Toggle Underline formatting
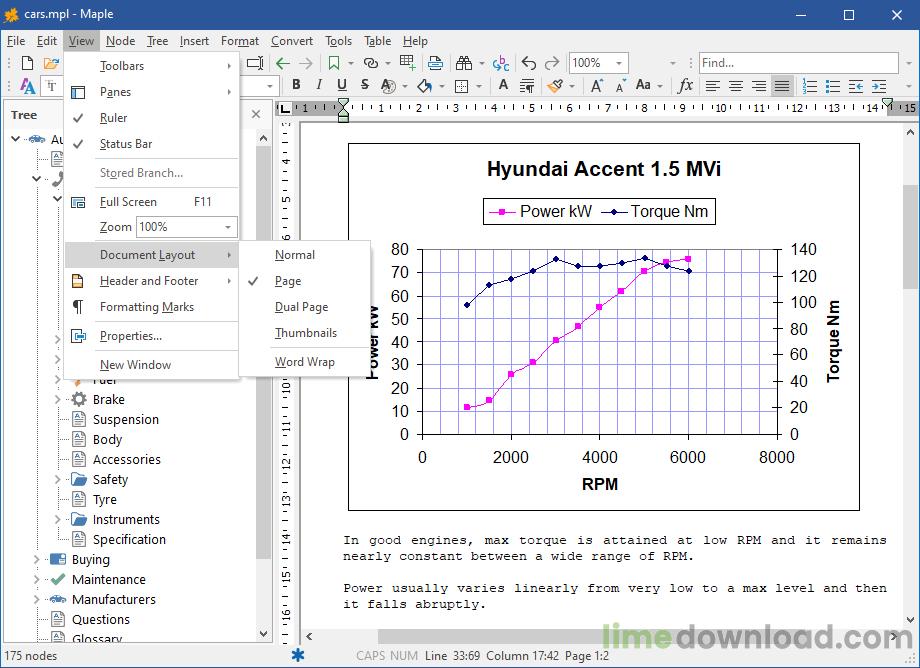This screenshot has width=920, height=668. click(x=342, y=86)
